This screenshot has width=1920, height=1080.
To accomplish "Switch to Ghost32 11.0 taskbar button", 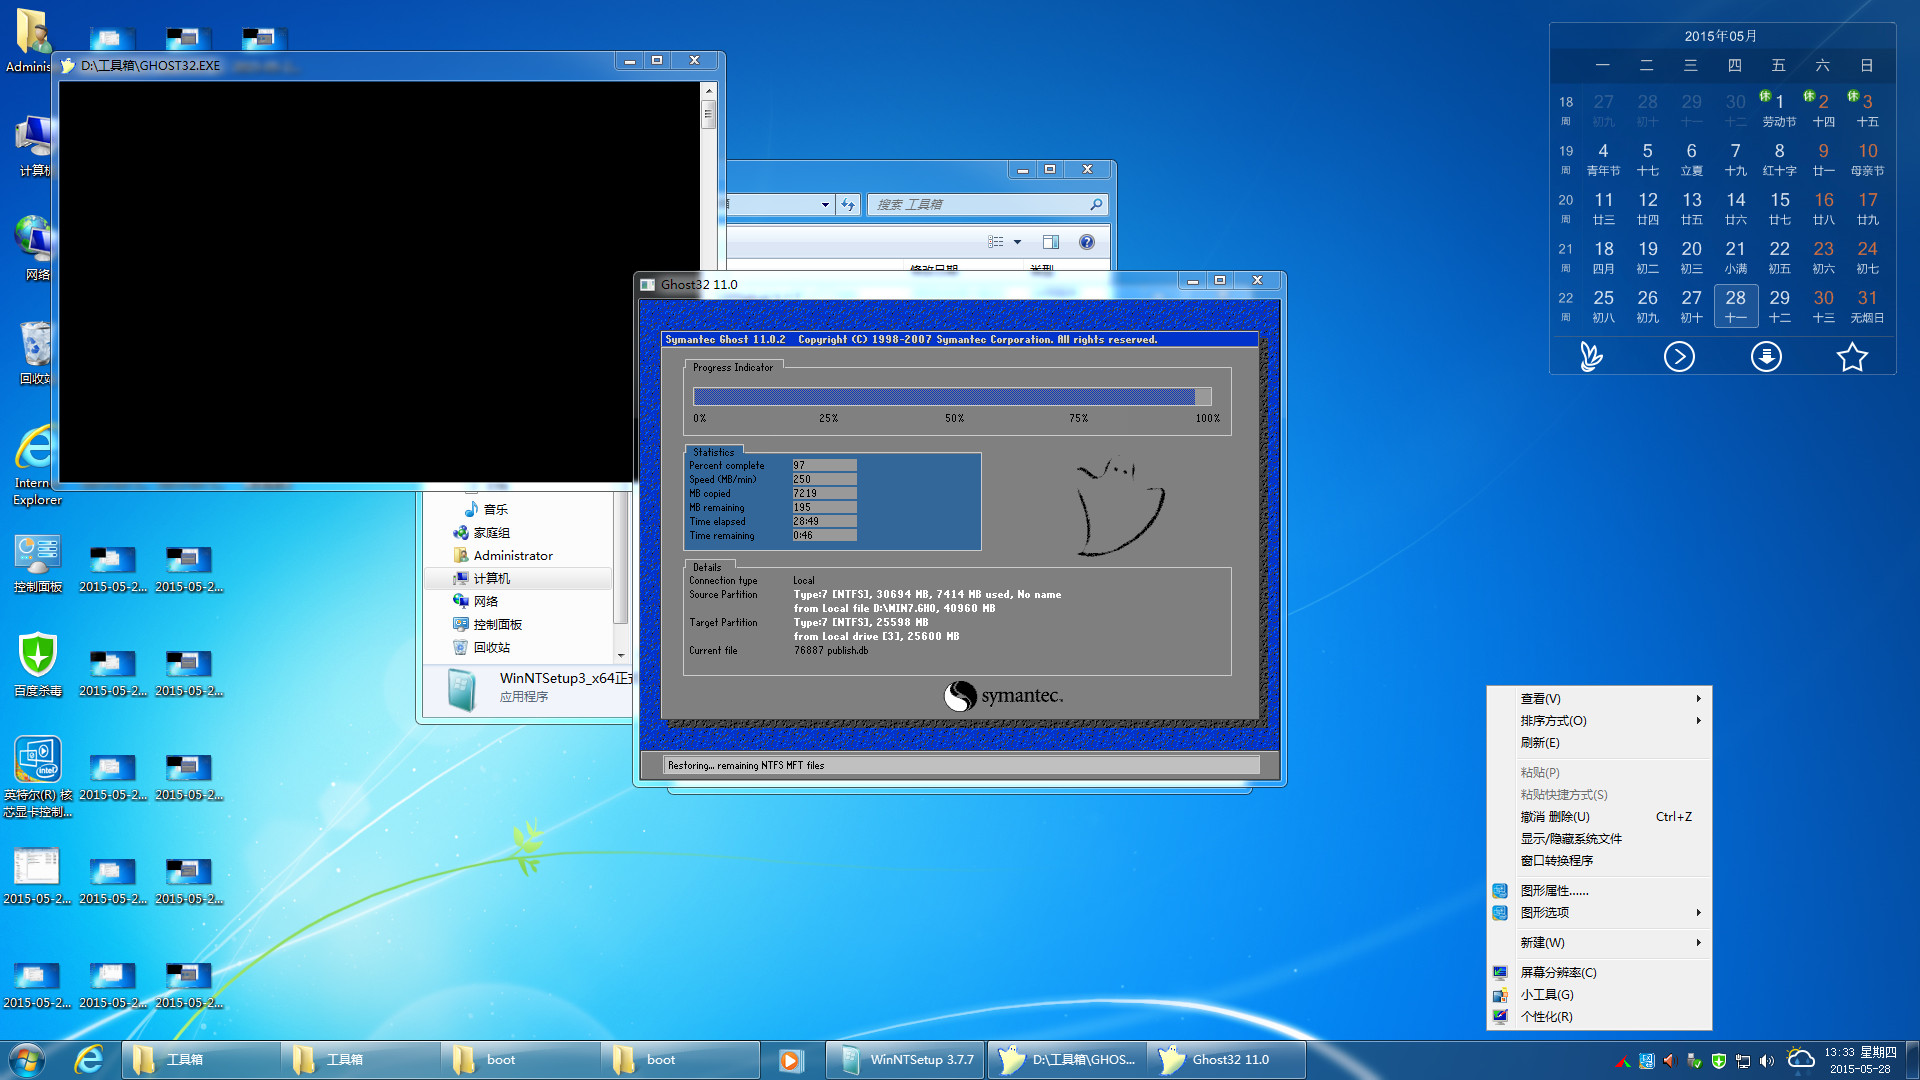I will tap(1226, 1060).
